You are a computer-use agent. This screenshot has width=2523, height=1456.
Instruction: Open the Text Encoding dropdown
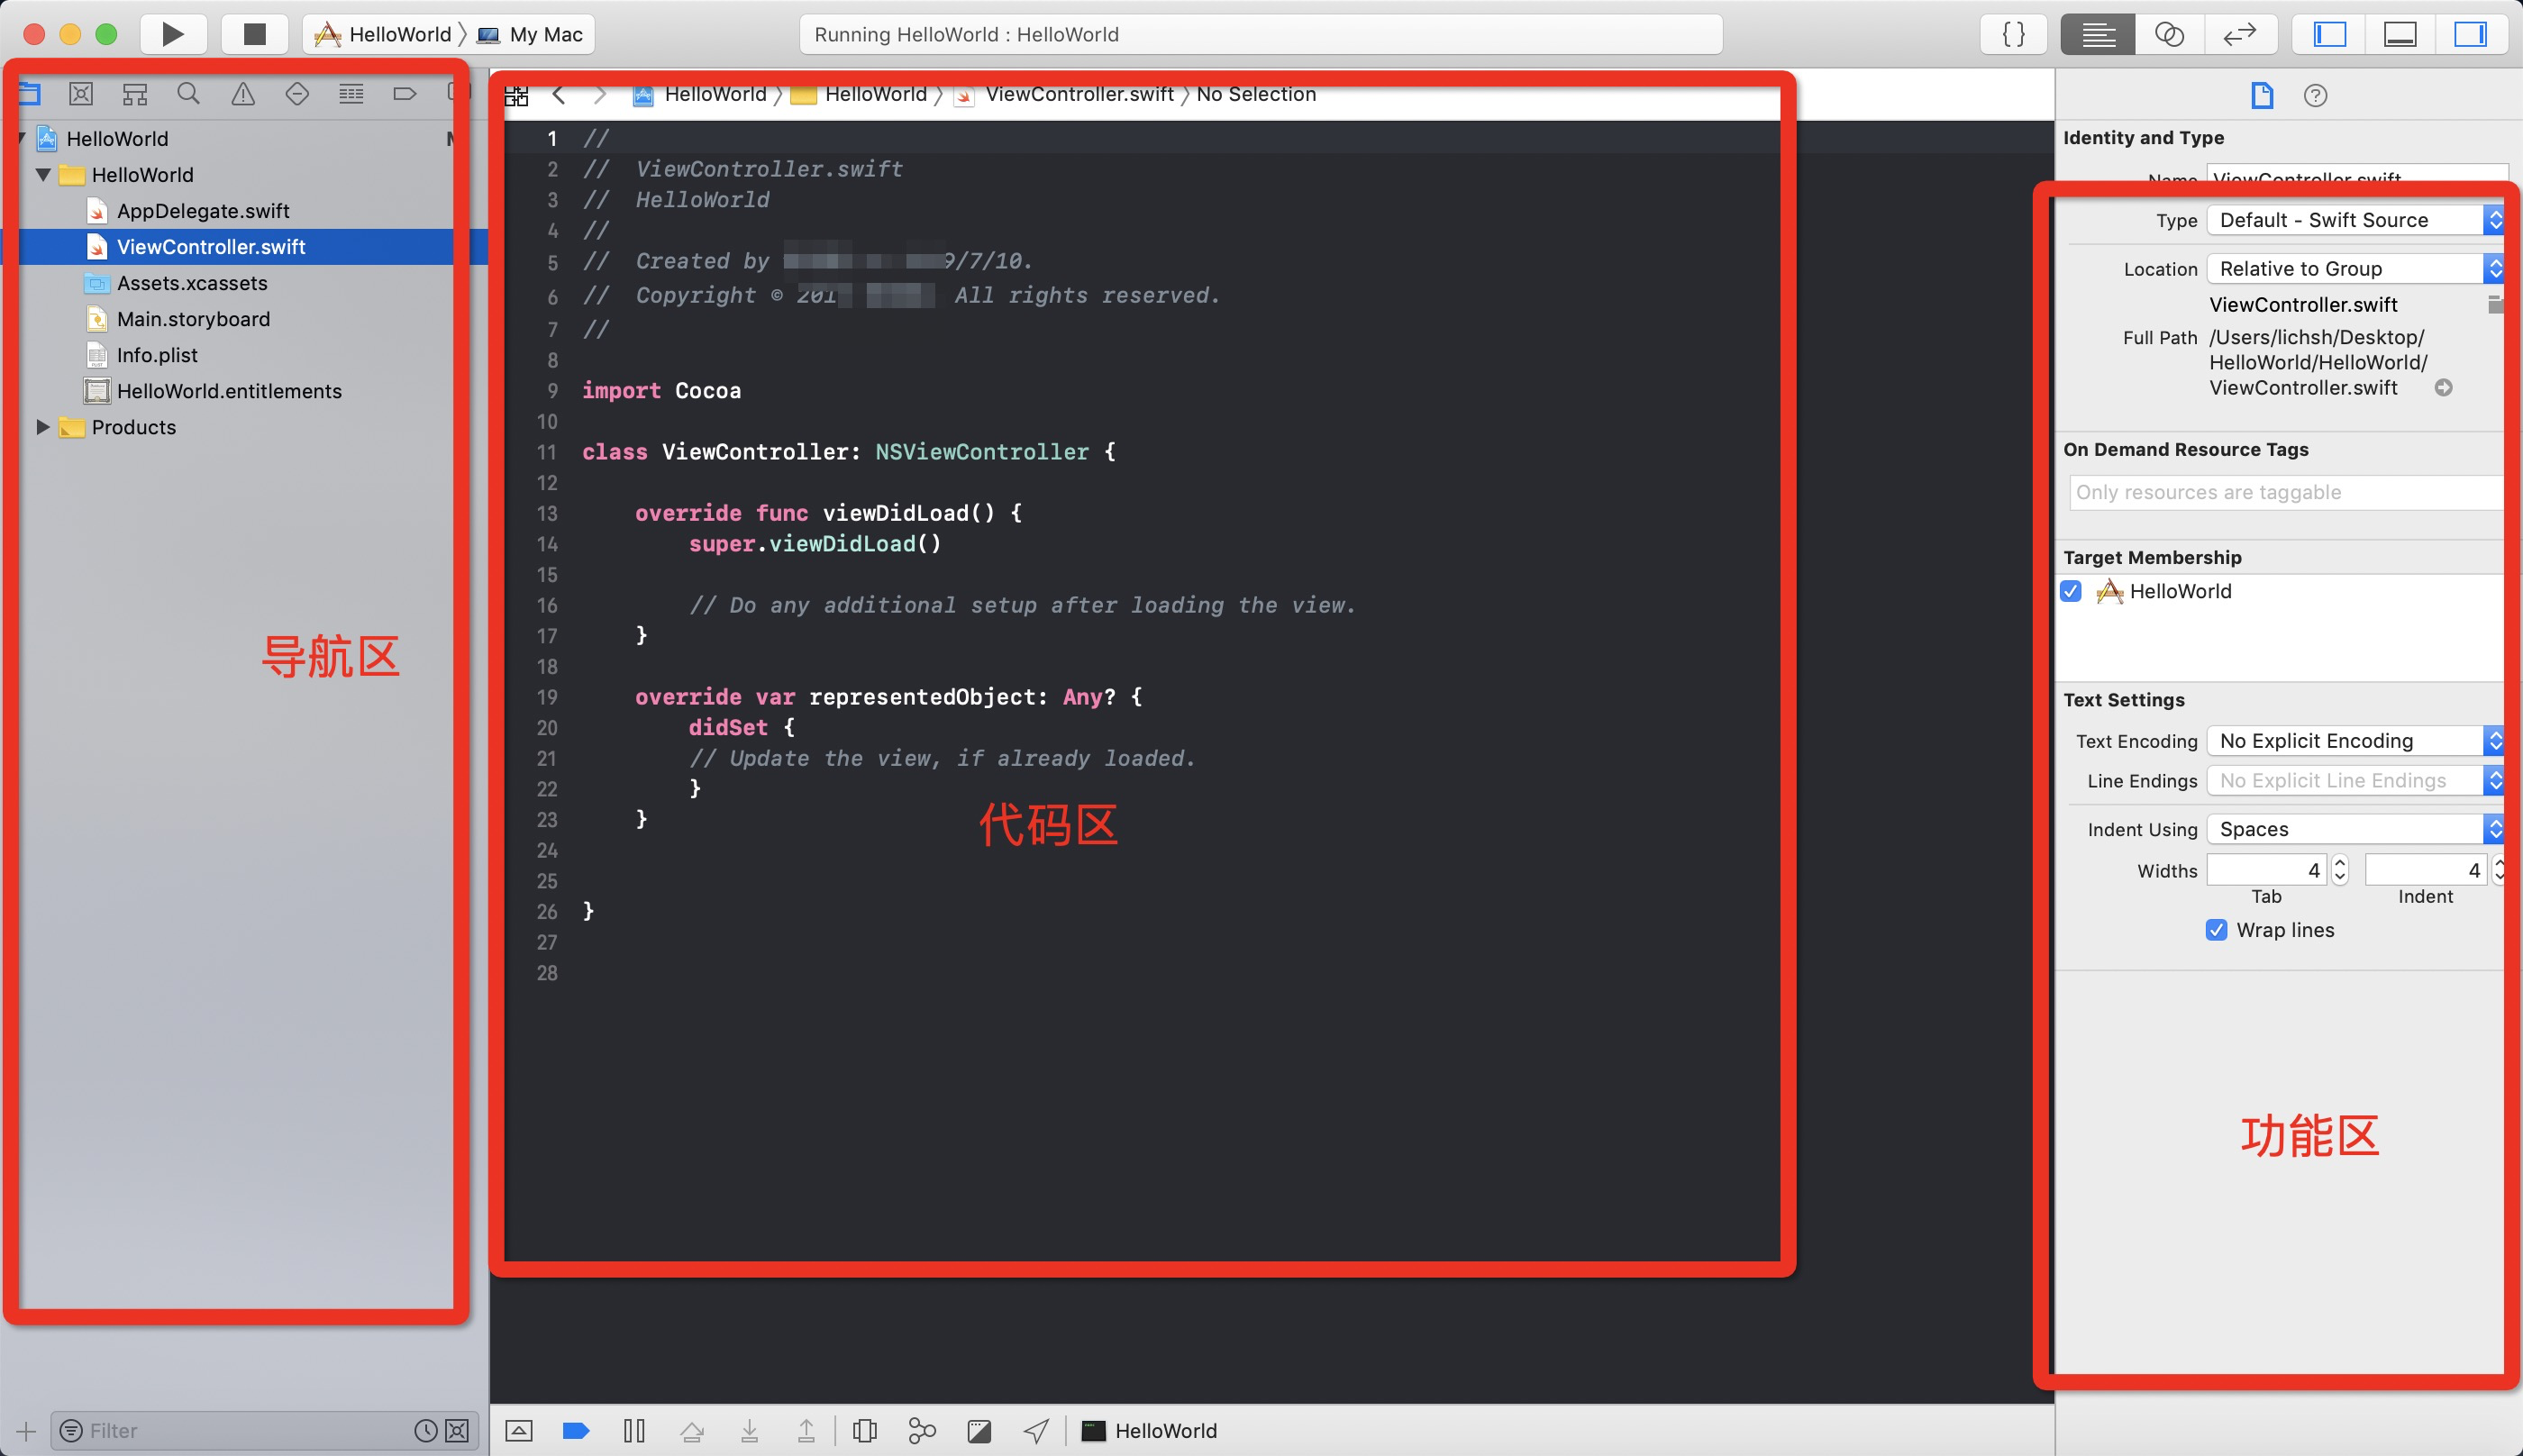pos(2355,741)
